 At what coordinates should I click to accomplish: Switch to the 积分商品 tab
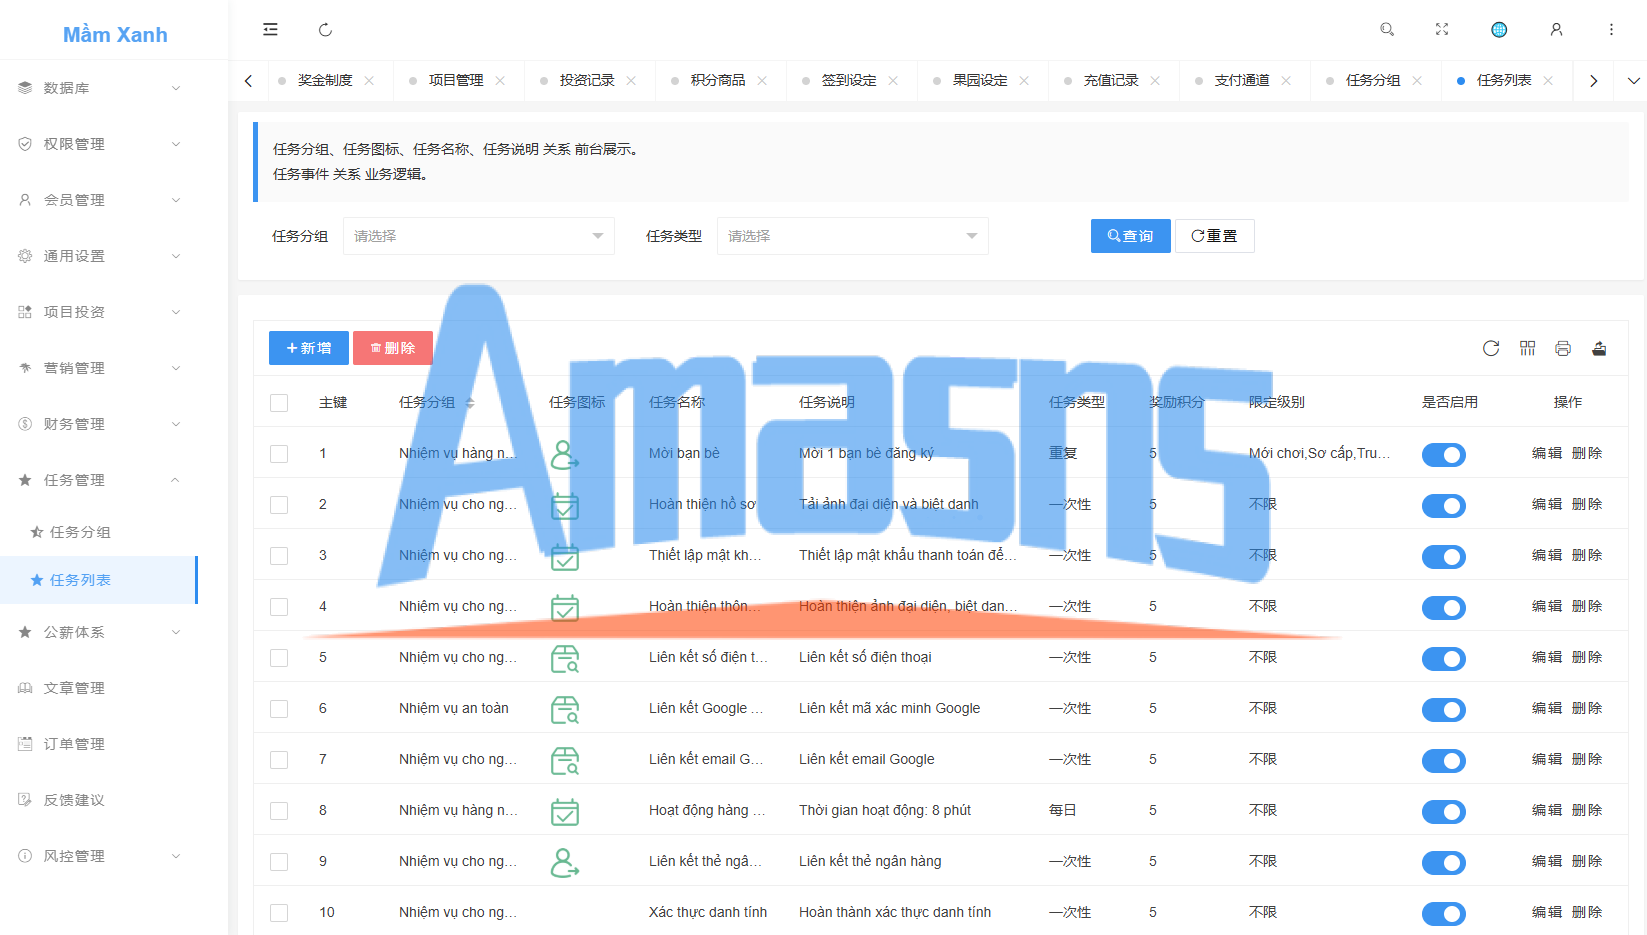click(x=718, y=81)
